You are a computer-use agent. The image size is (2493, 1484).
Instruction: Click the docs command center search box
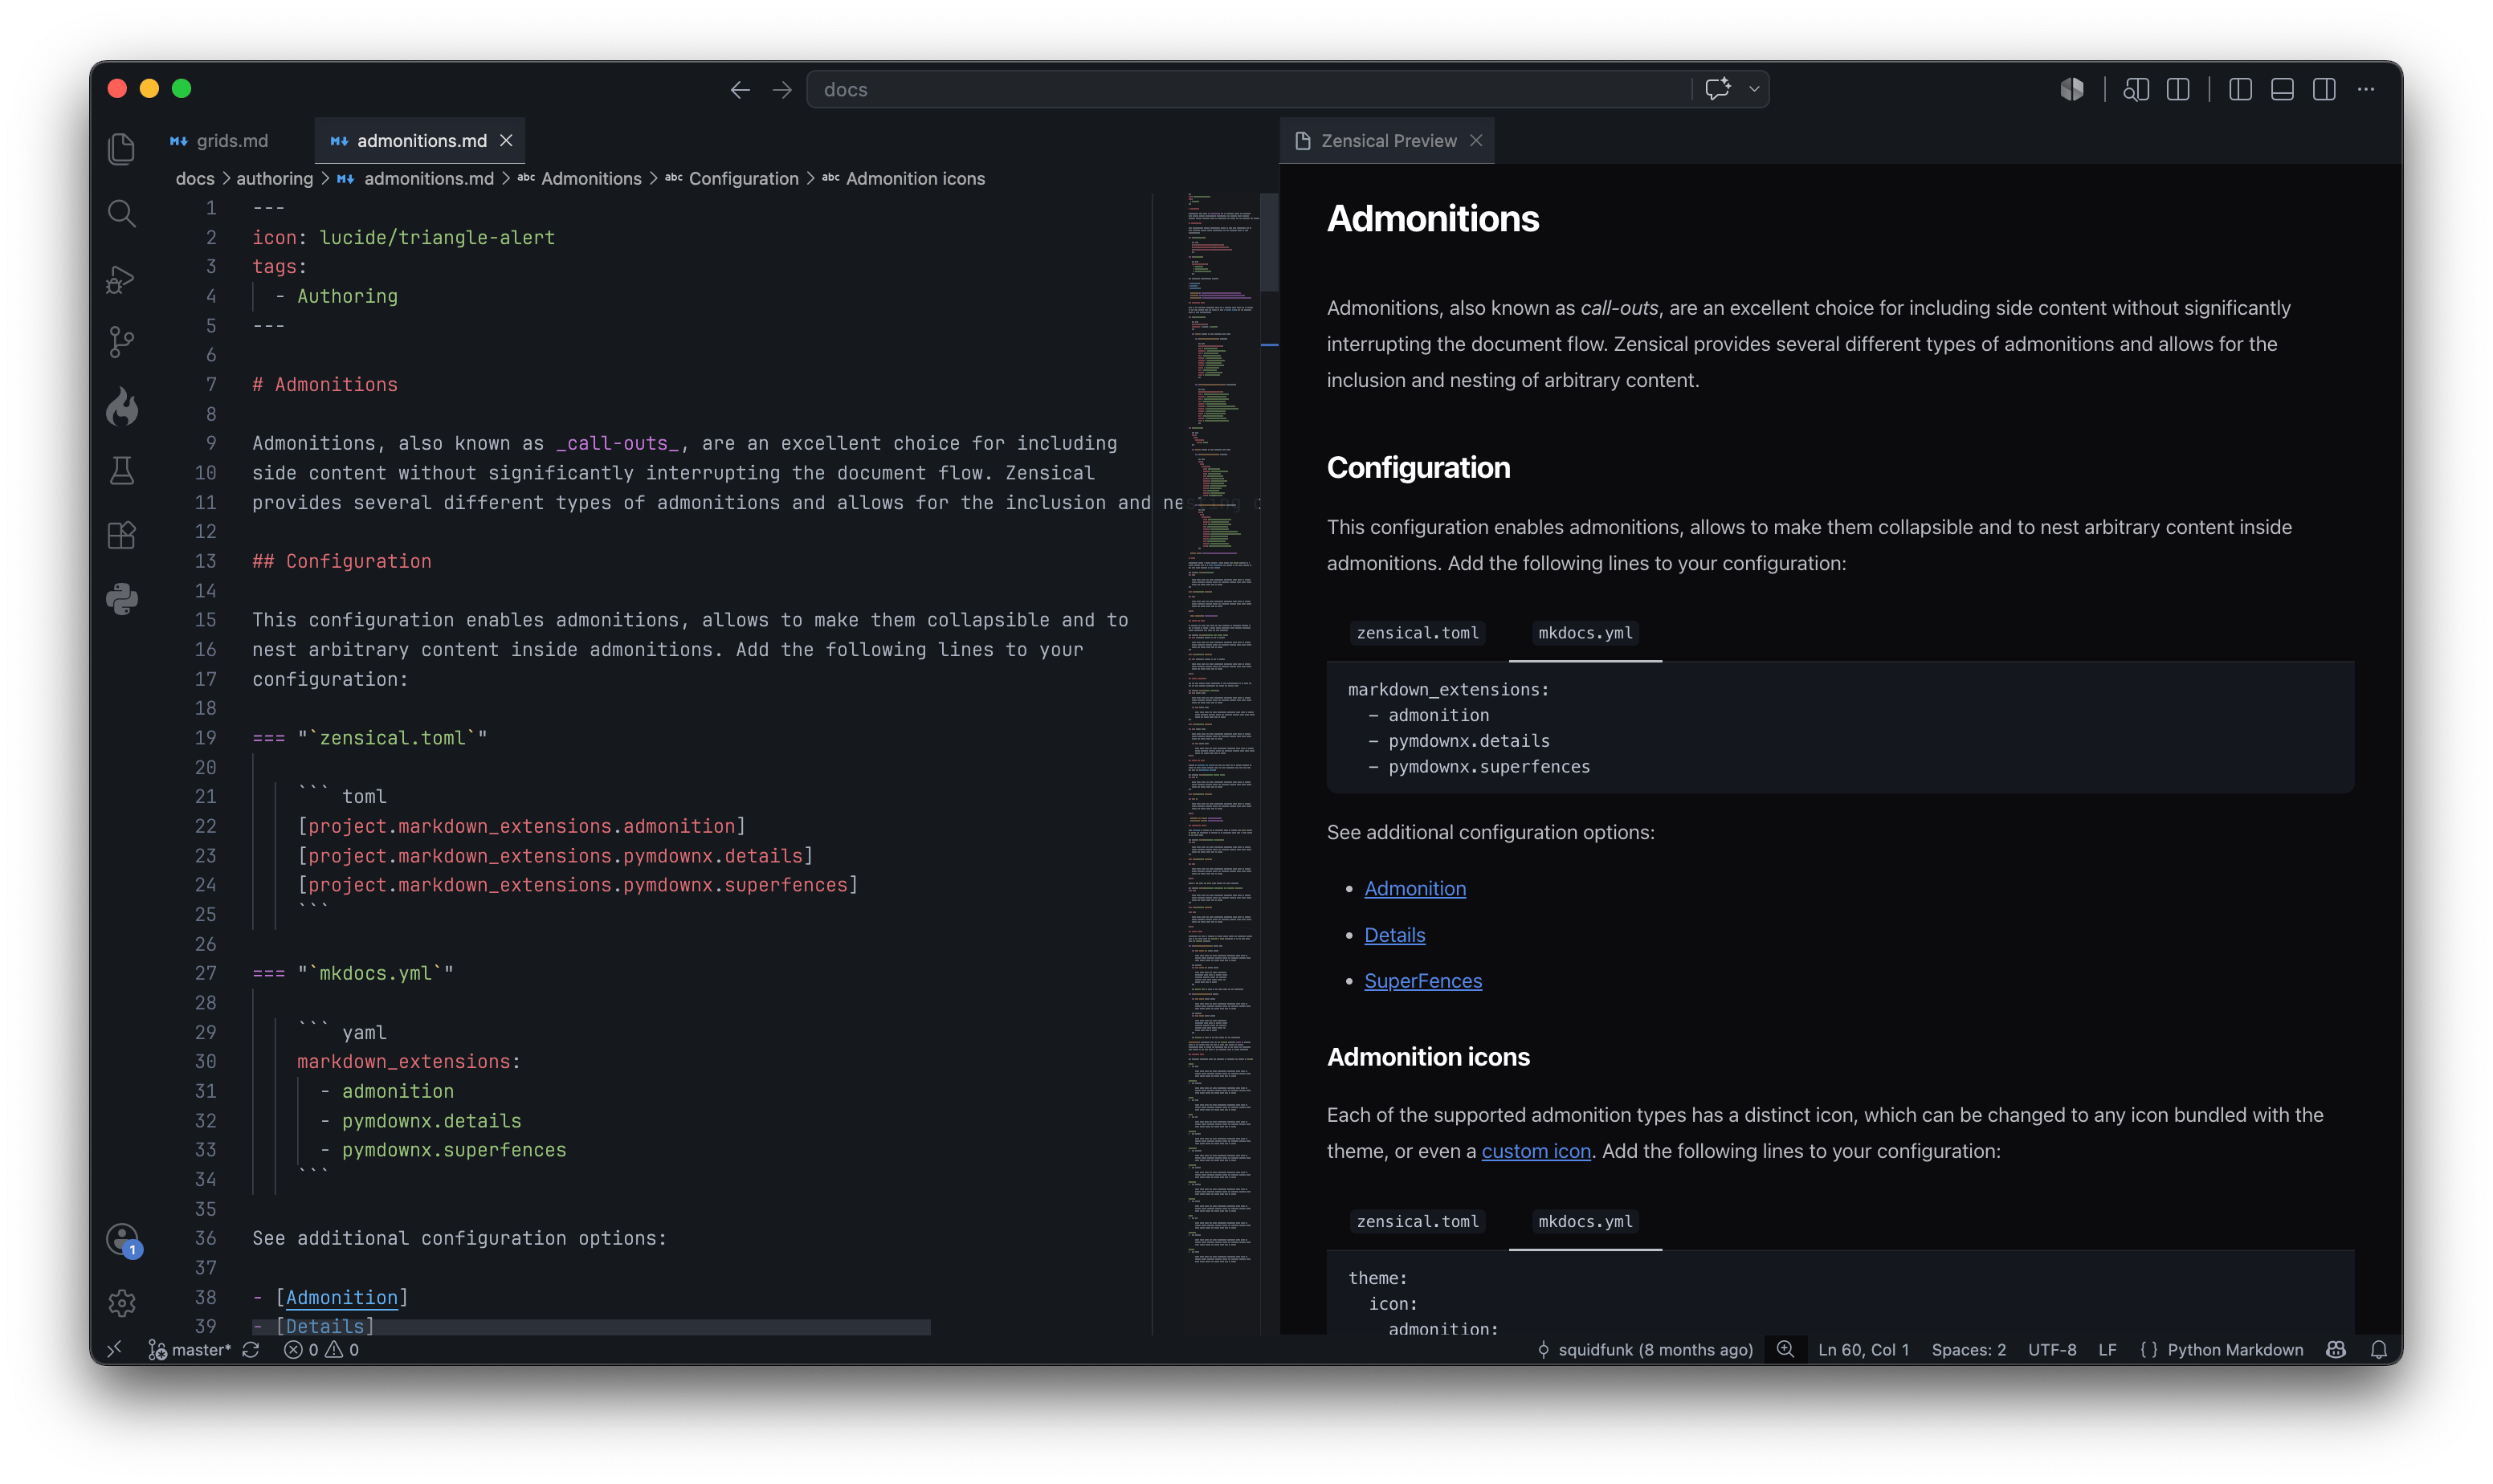(1250, 90)
